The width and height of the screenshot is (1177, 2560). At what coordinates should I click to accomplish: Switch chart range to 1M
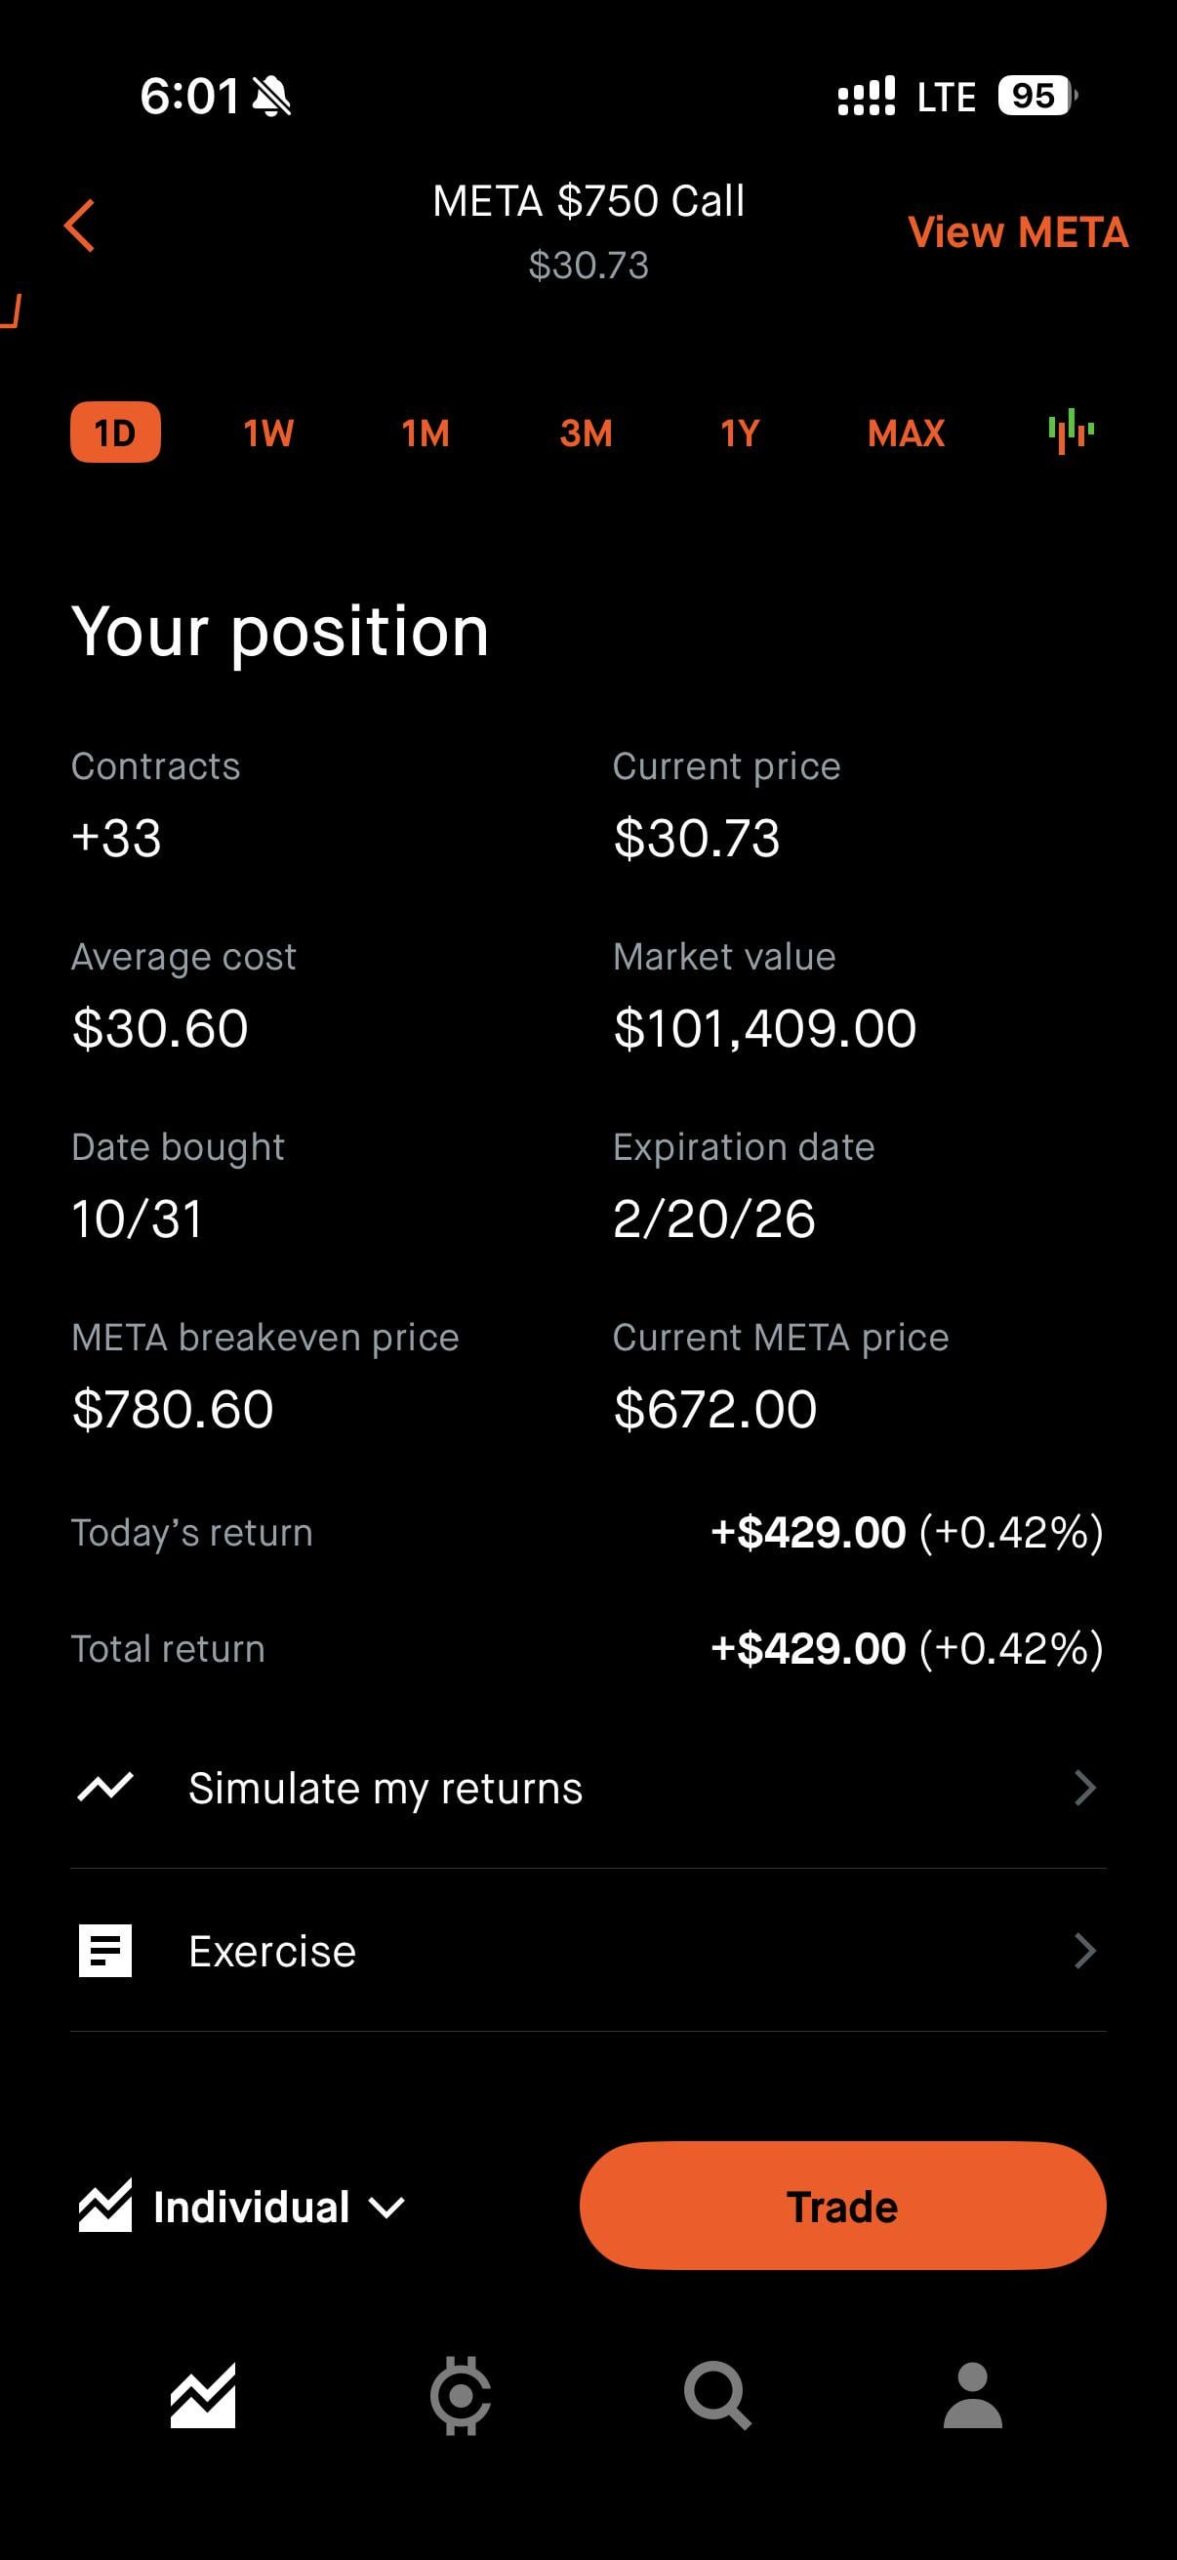tap(425, 433)
